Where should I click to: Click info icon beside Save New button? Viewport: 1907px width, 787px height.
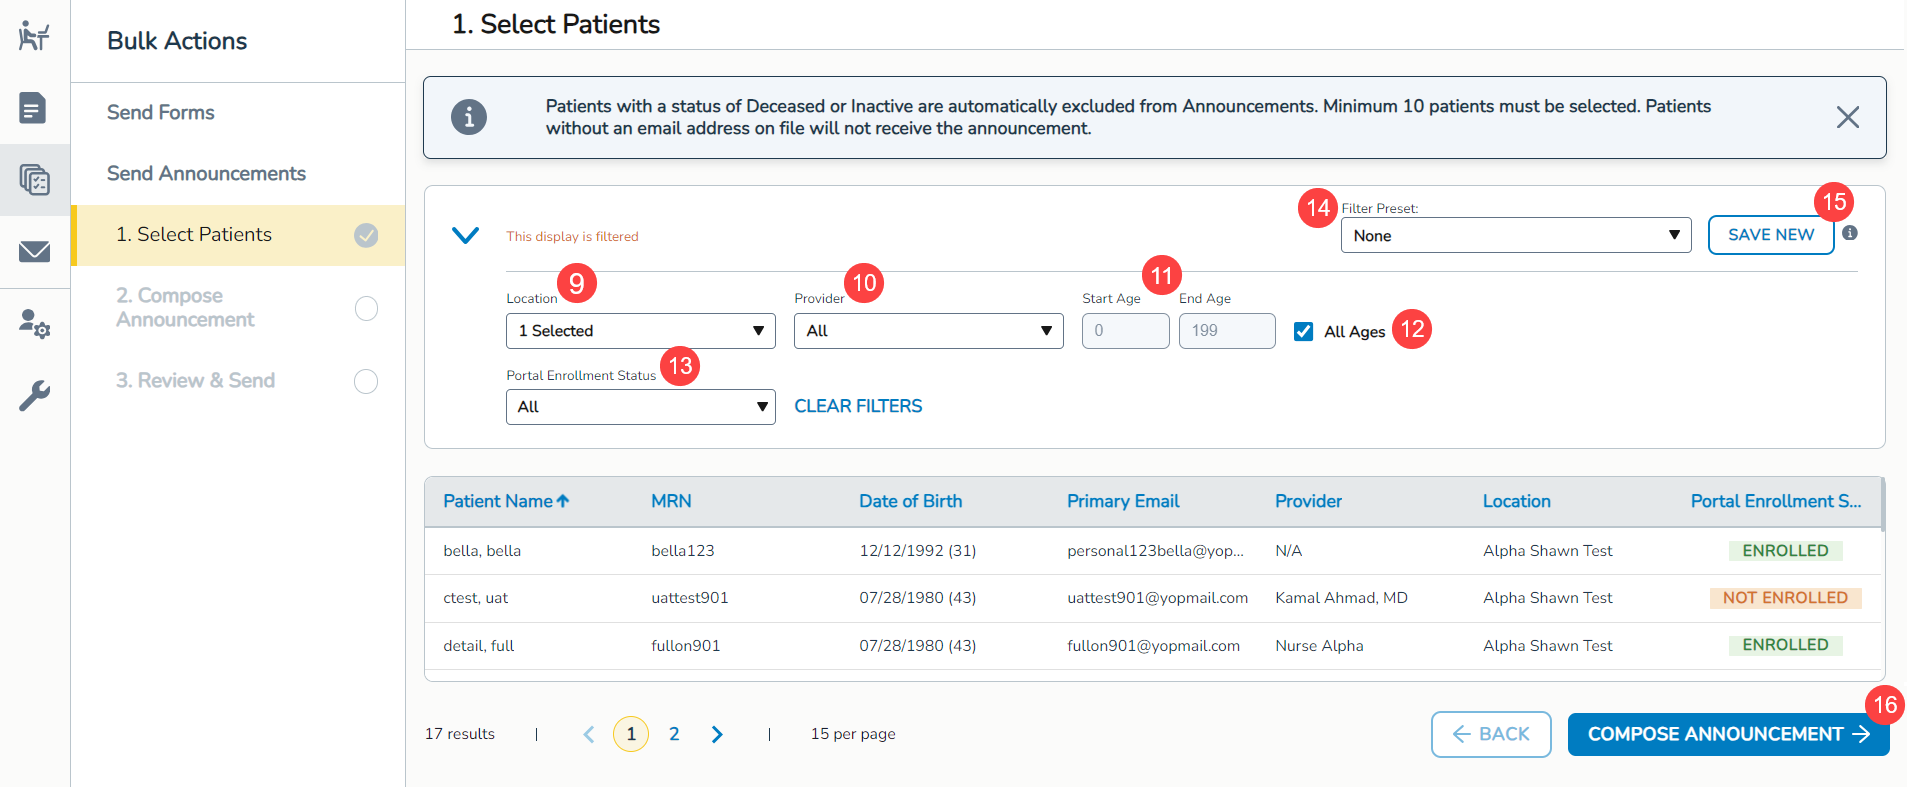(1850, 233)
